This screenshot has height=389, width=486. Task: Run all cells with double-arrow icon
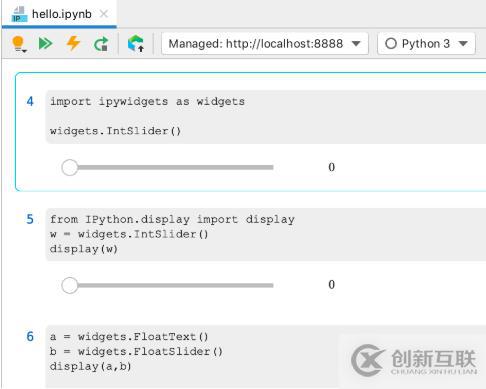pos(46,44)
